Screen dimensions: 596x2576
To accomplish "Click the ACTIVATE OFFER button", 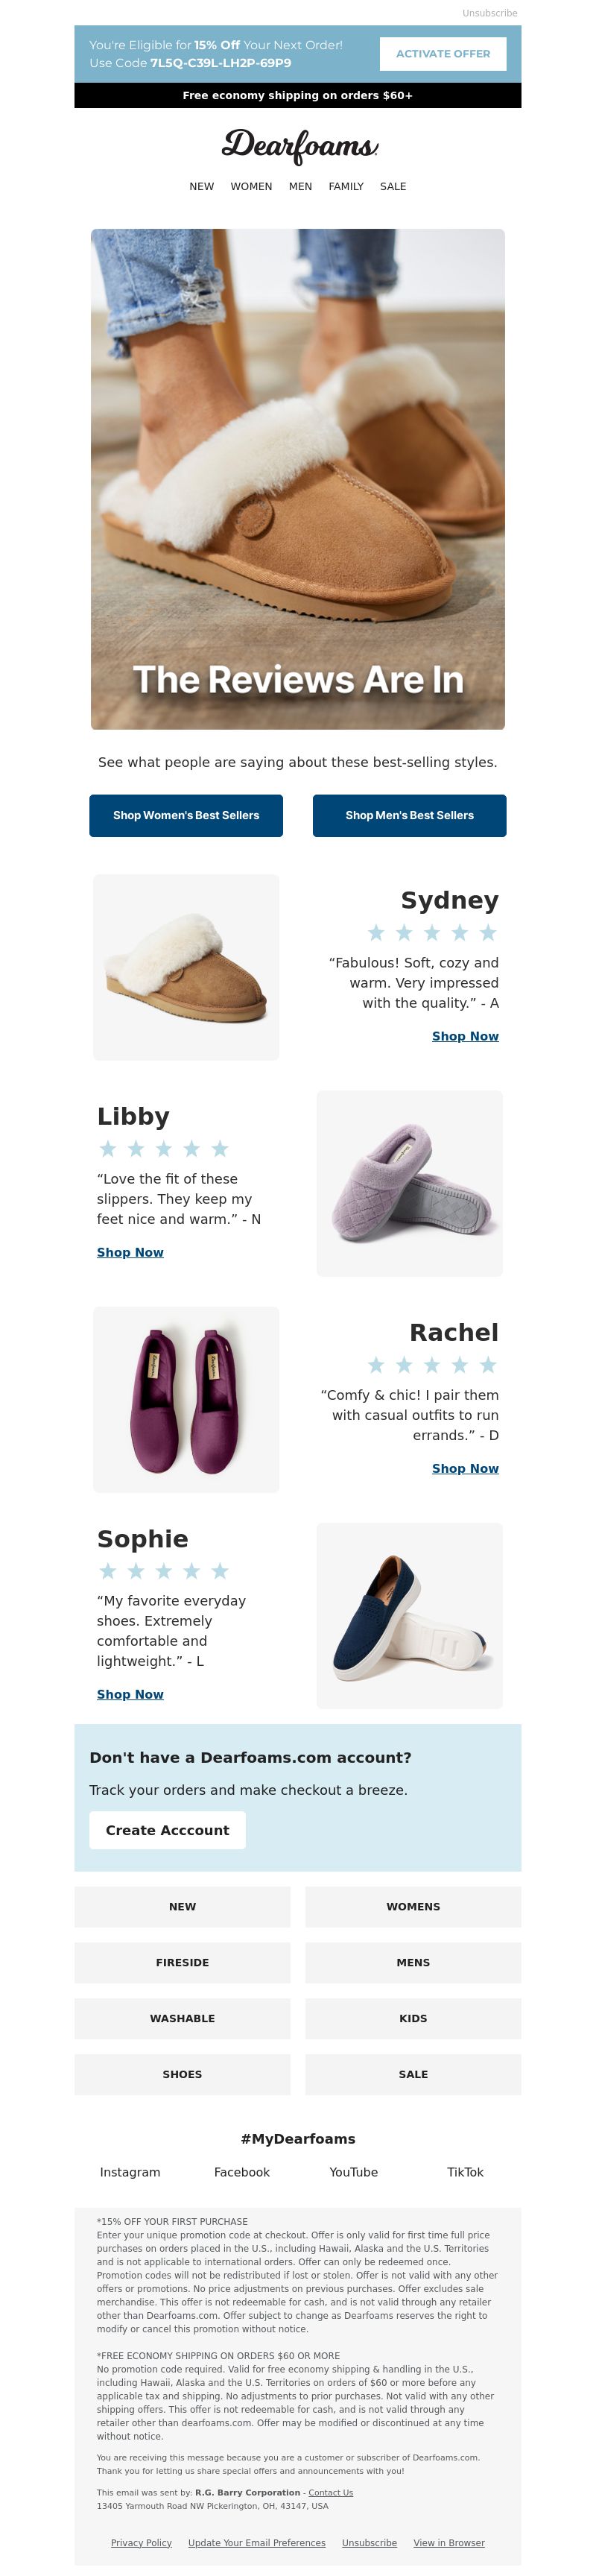I will 443,54.
